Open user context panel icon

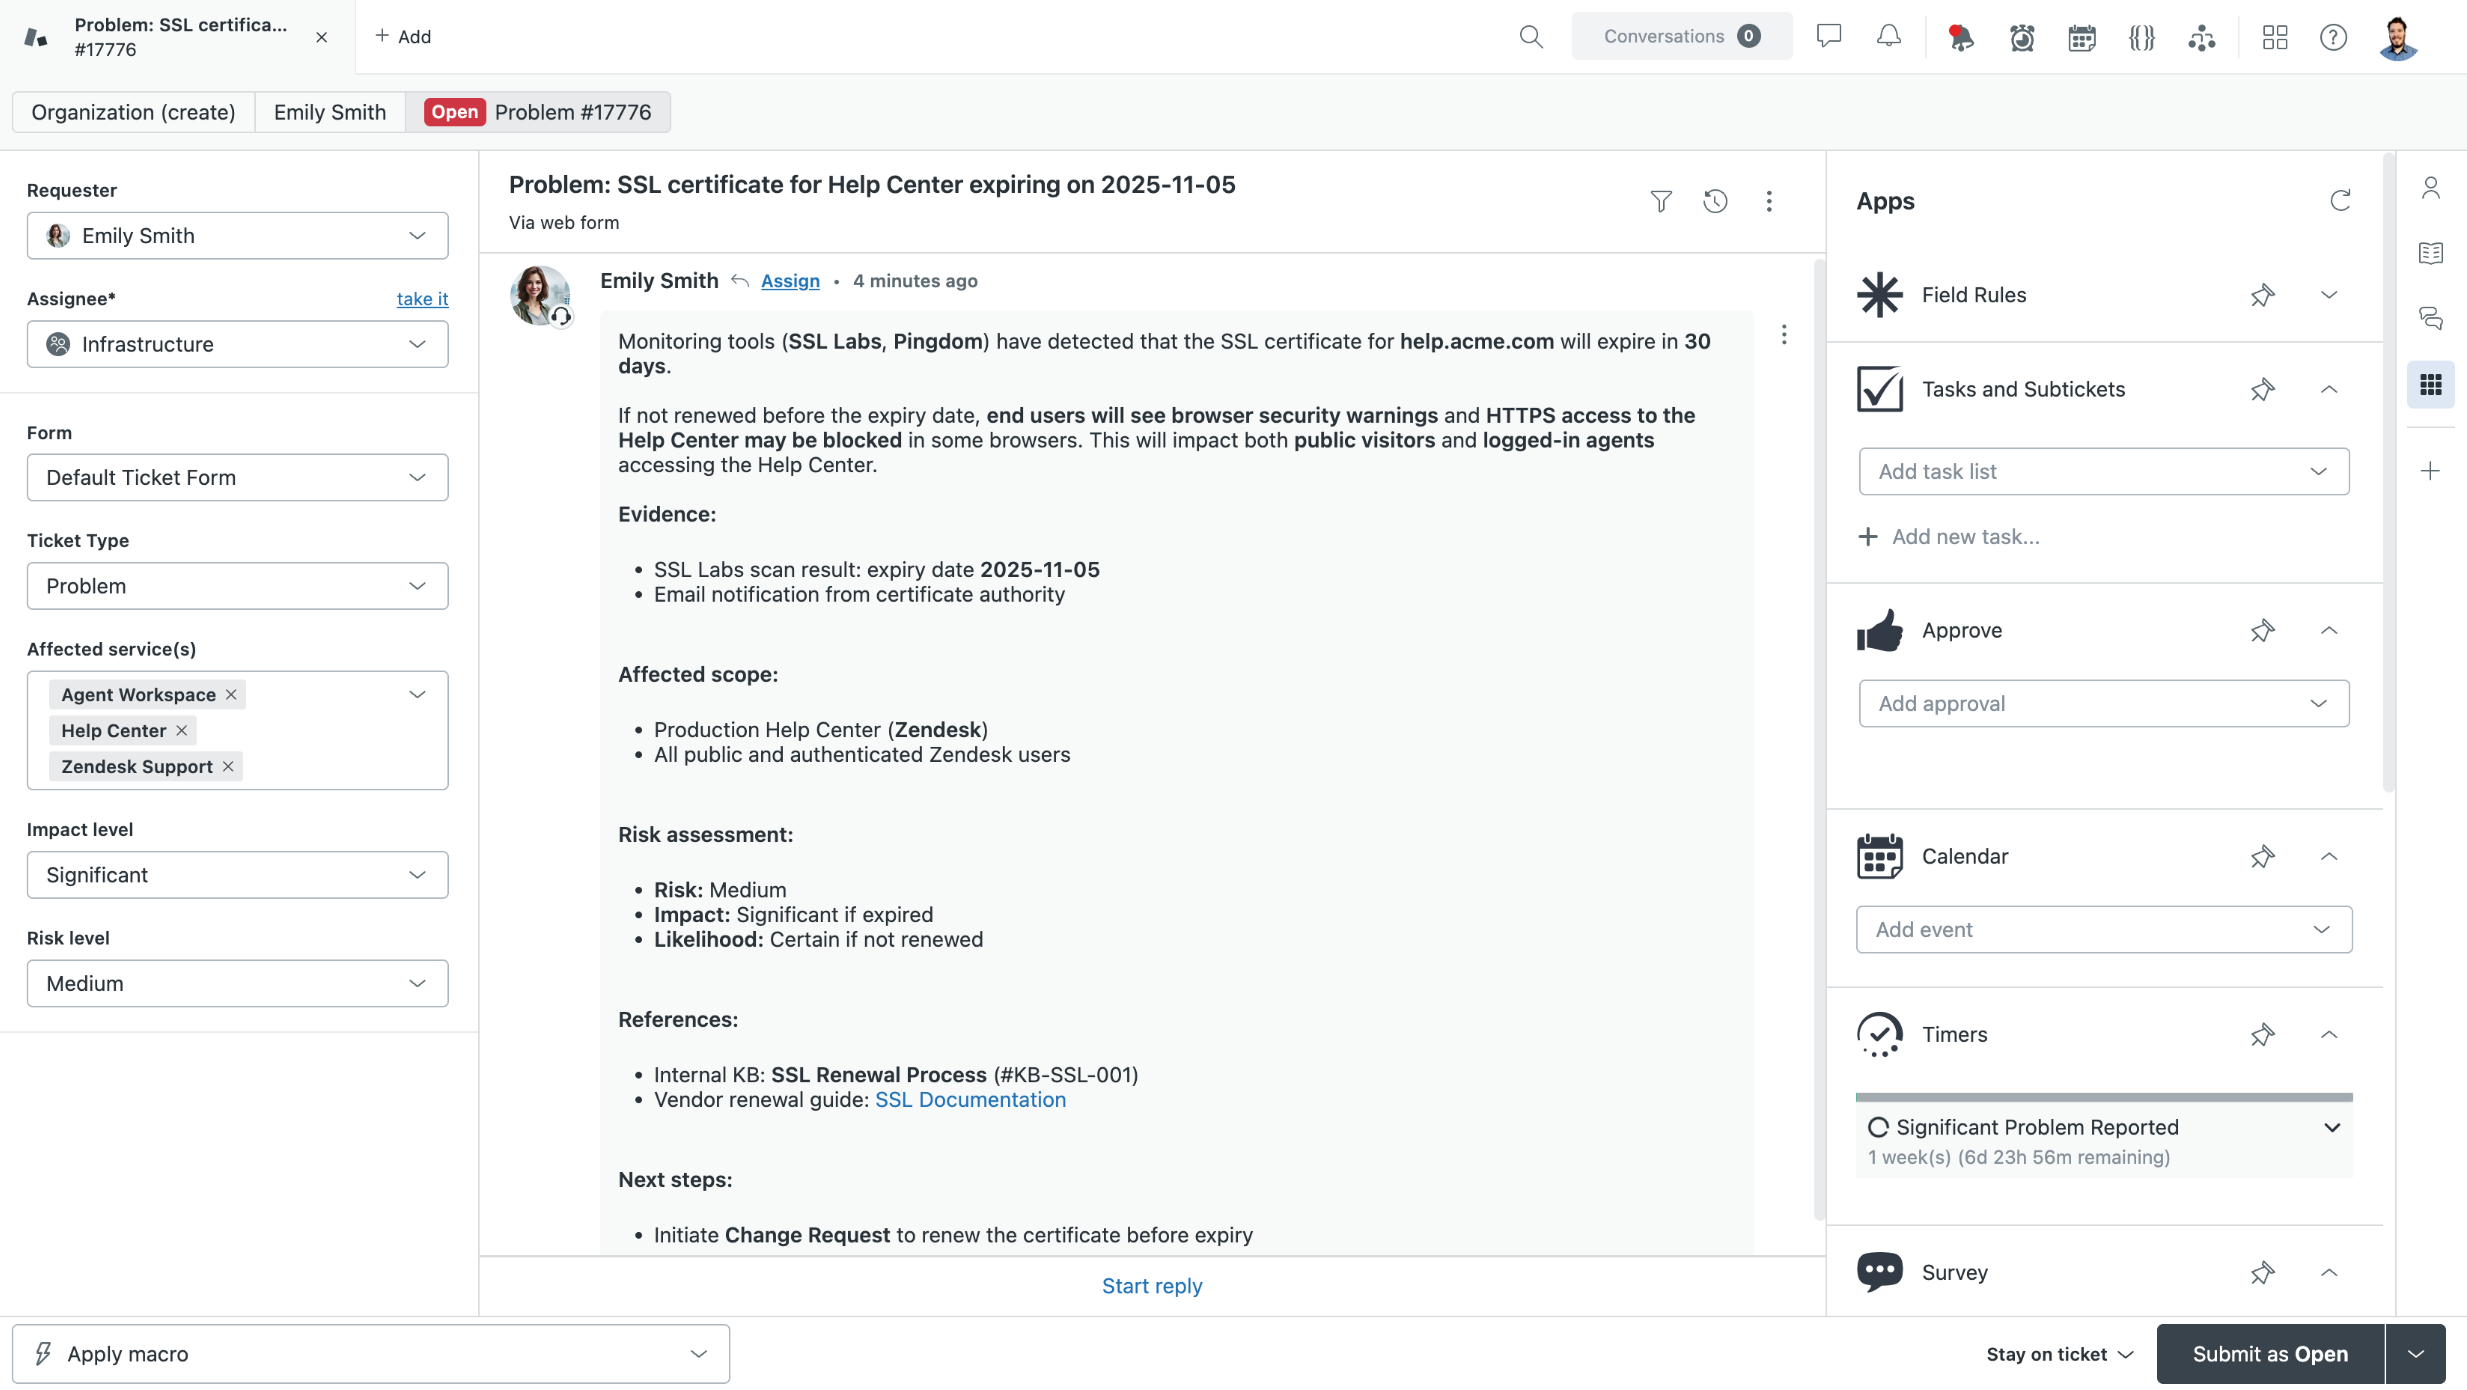pos(2431,188)
